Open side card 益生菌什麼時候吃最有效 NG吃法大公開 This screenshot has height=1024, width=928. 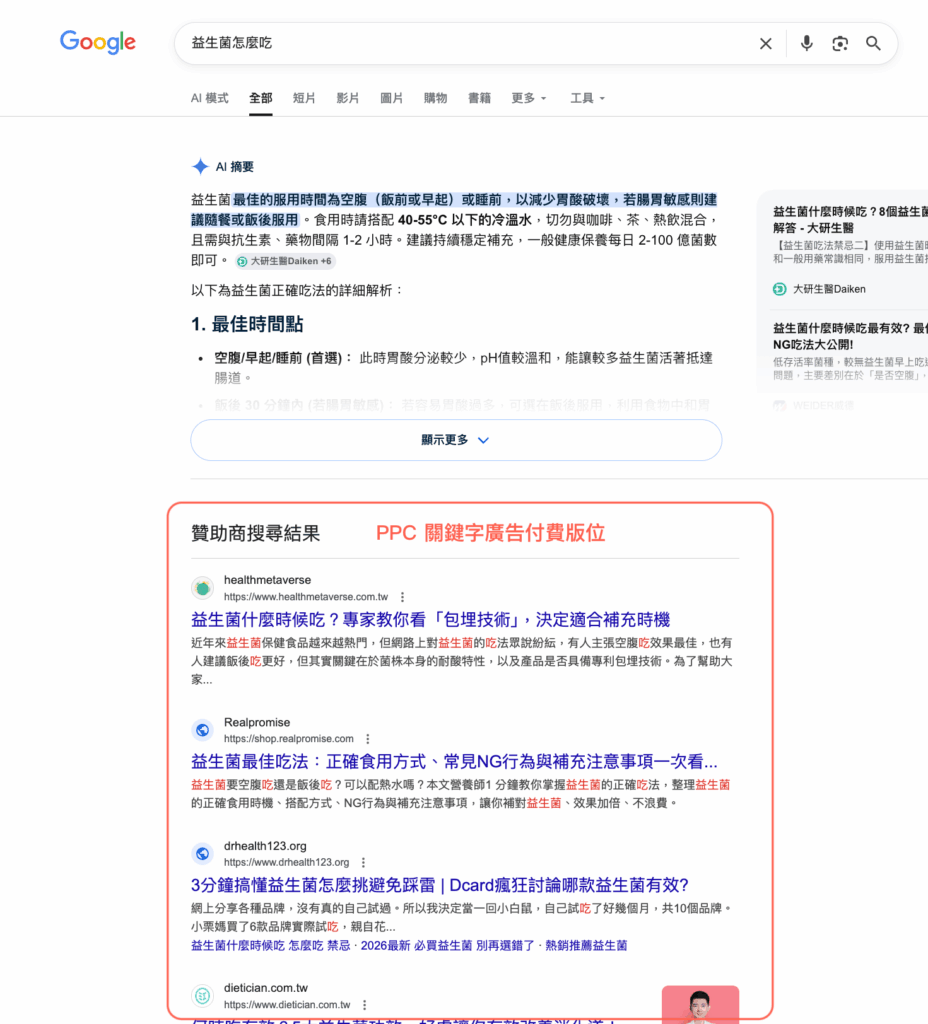point(850,336)
